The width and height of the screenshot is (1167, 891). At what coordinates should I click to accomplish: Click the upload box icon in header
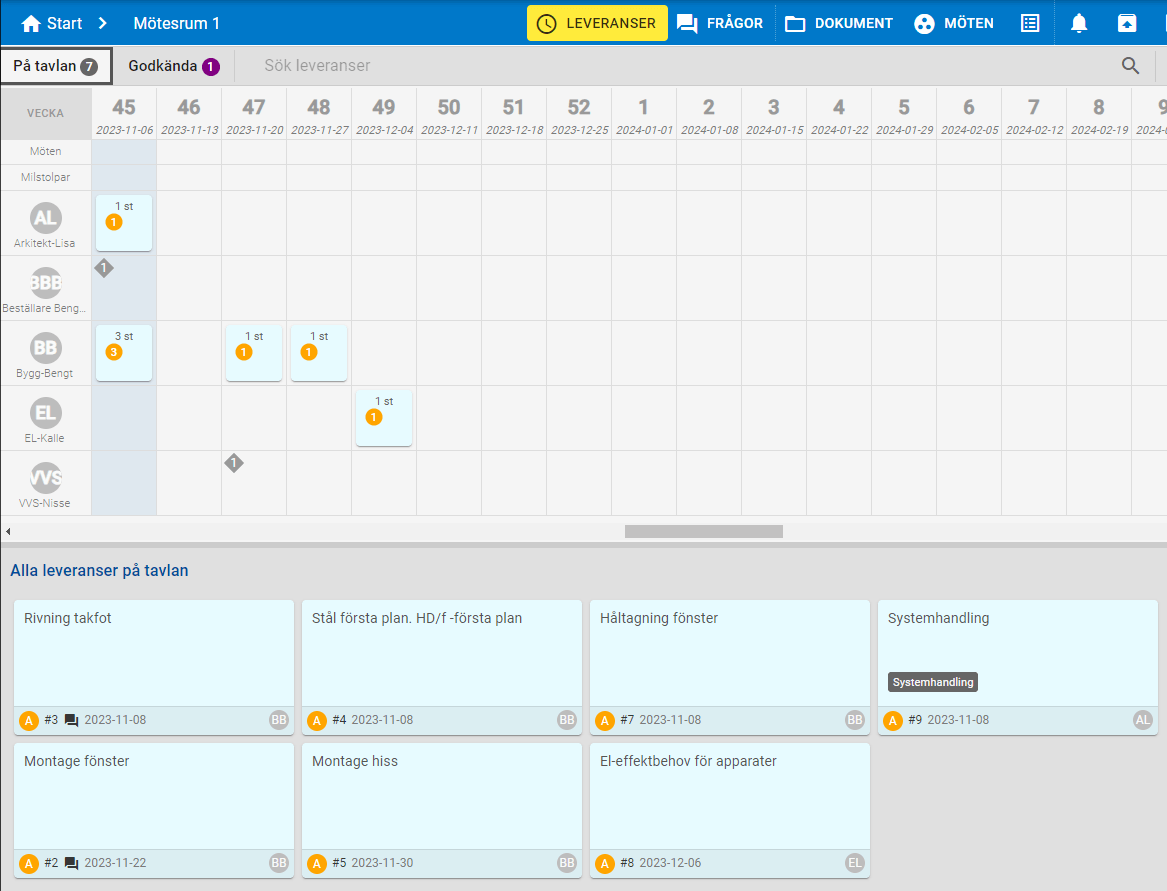pyautogui.click(x=1127, y=23)
